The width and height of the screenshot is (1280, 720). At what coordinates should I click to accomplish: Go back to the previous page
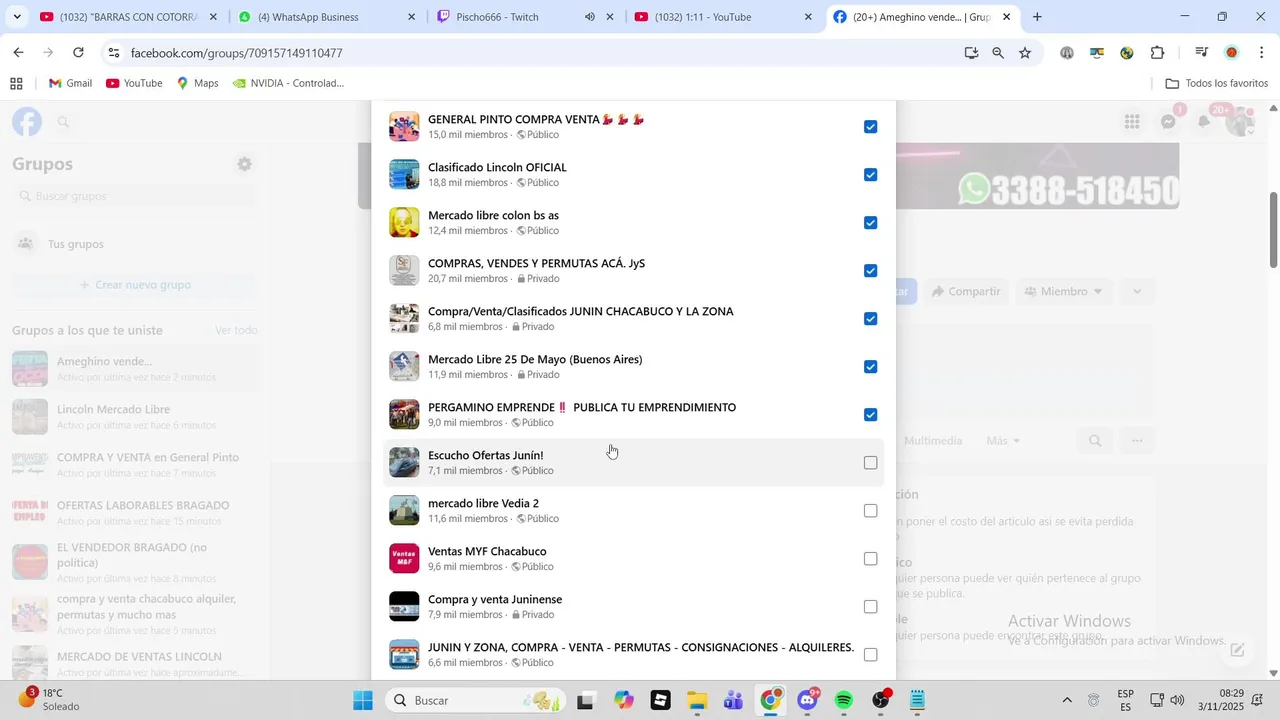[x=18, y=53]
